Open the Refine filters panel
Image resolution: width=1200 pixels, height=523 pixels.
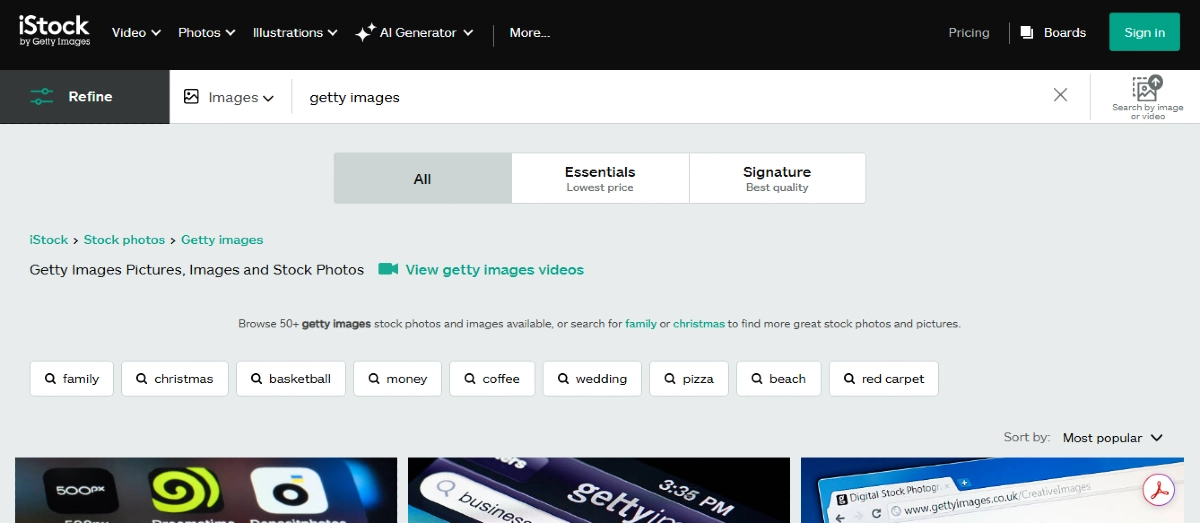85,97
